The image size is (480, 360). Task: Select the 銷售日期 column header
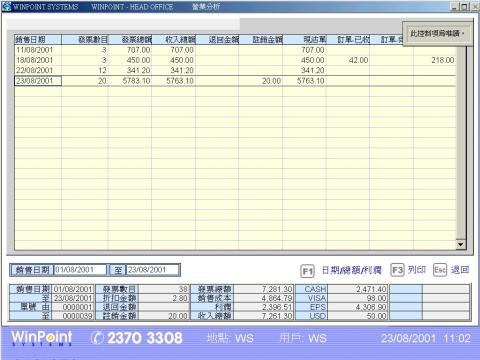click(38, 40)
